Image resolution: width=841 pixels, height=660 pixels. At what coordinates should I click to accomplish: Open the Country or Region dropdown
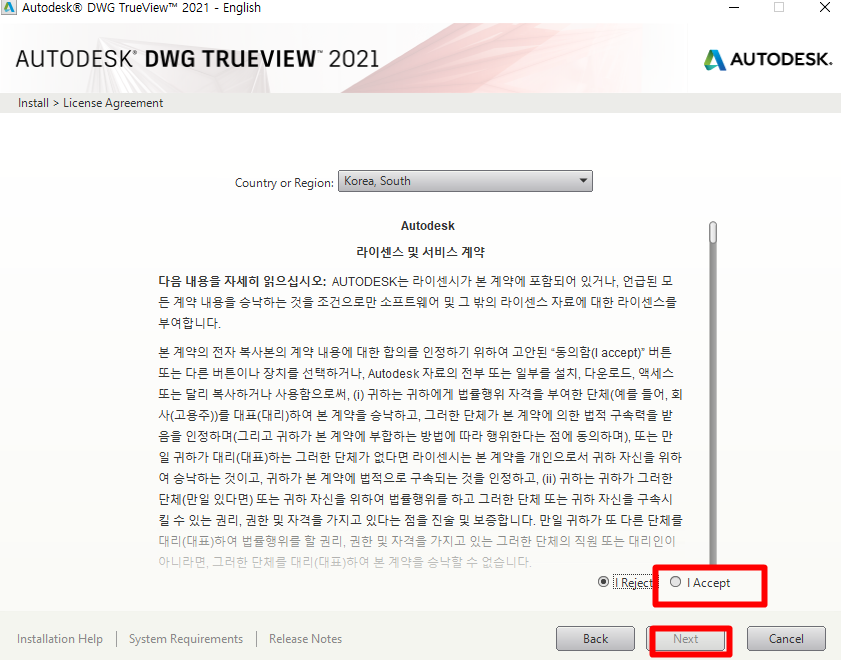465,181
